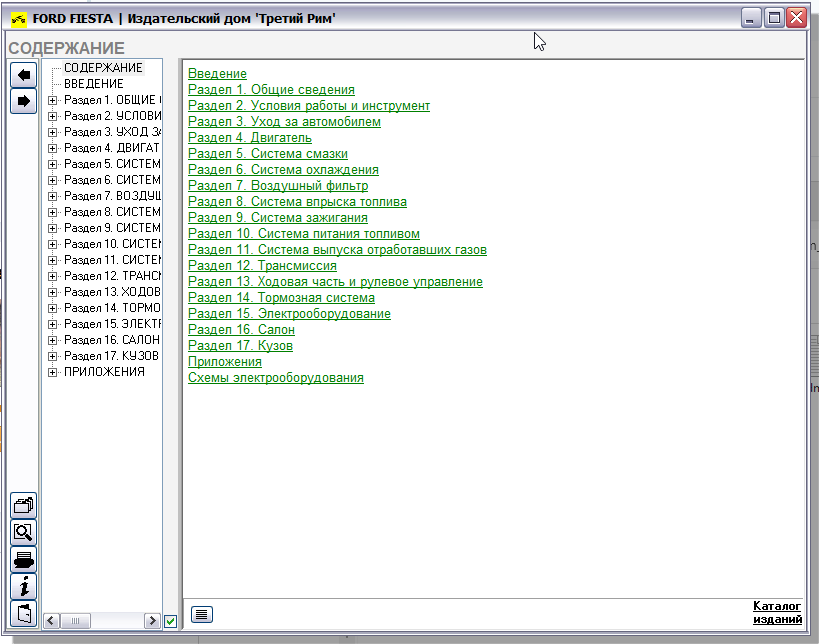The image size is (819, 644).
Task: Click tree scrollbar left arrow
Action: click(51, 620)
